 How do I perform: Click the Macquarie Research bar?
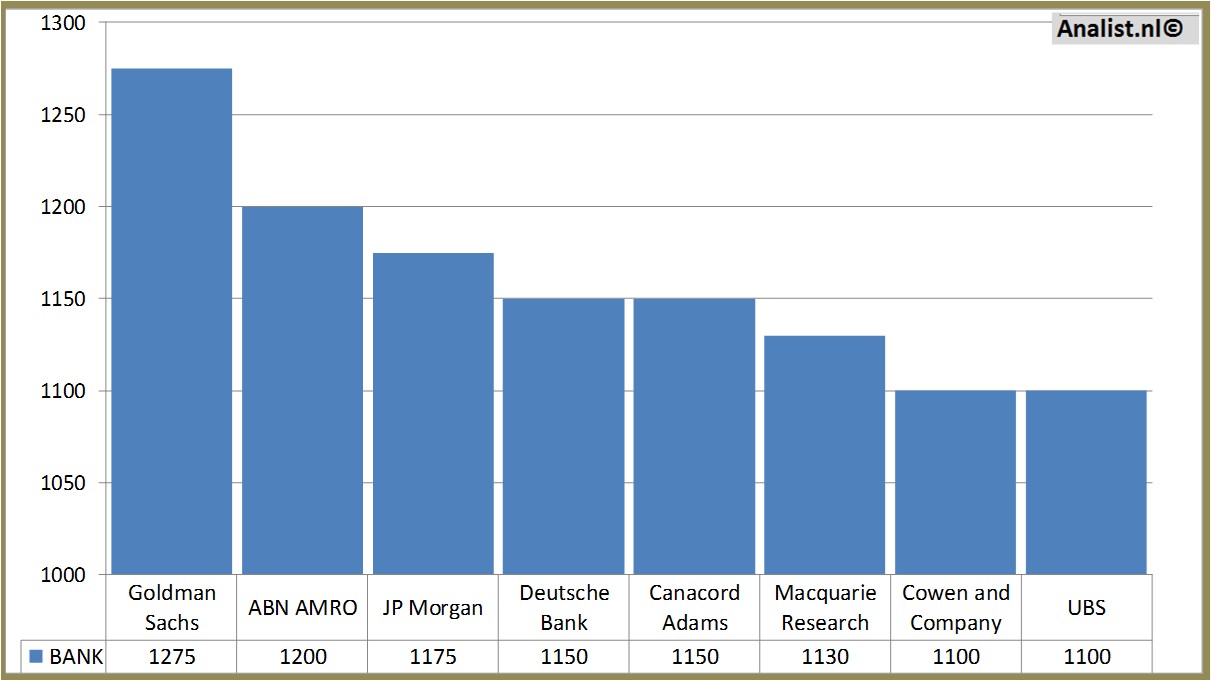825,455
